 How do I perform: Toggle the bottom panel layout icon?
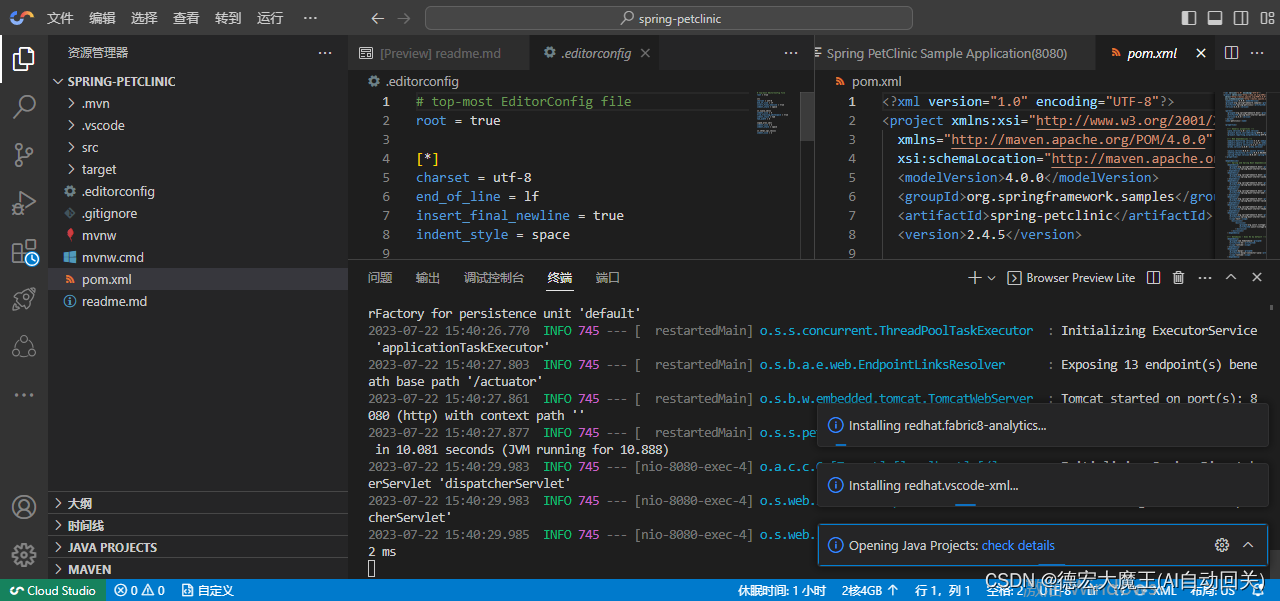pos(1215,18)
